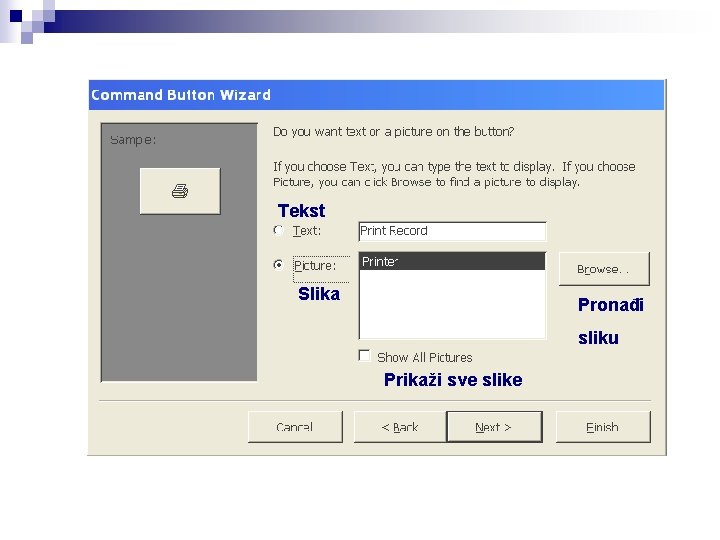
Task: Proceed with the Next > button
Action: coord(495,427)
